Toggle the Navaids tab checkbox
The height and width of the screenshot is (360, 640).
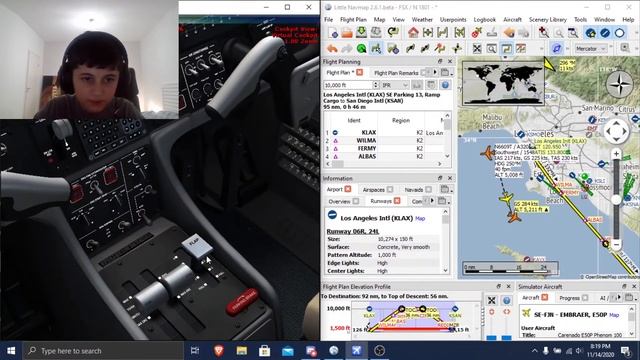pos(429,189)
